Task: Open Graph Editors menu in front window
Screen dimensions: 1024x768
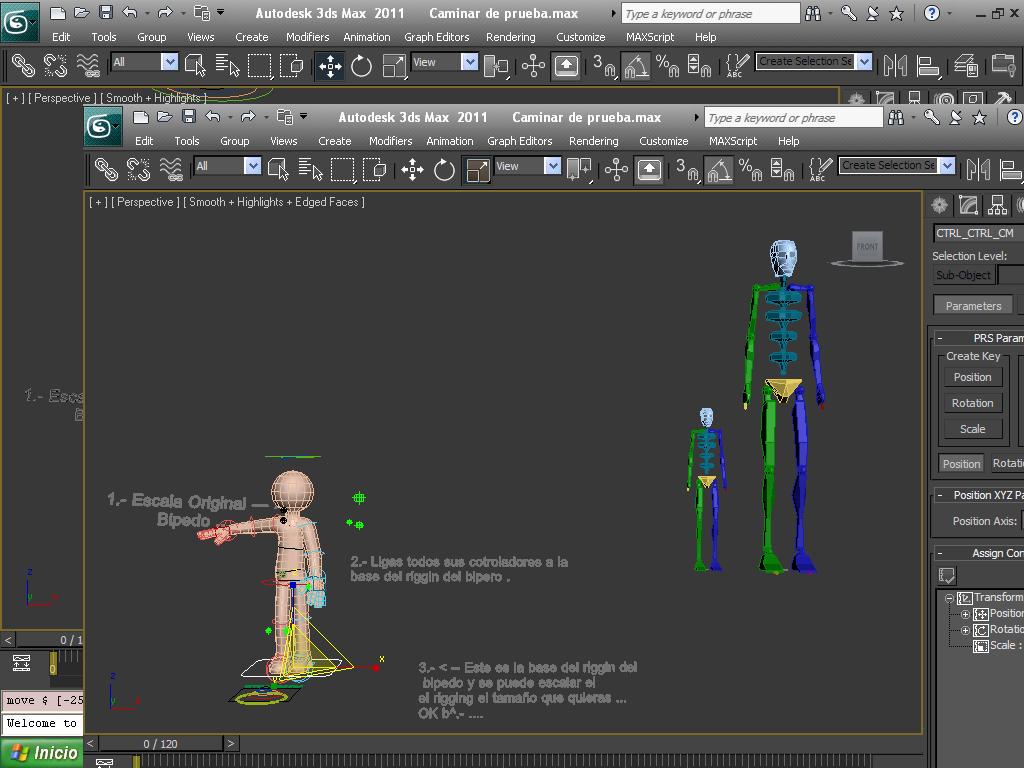Action: (519, 141)
